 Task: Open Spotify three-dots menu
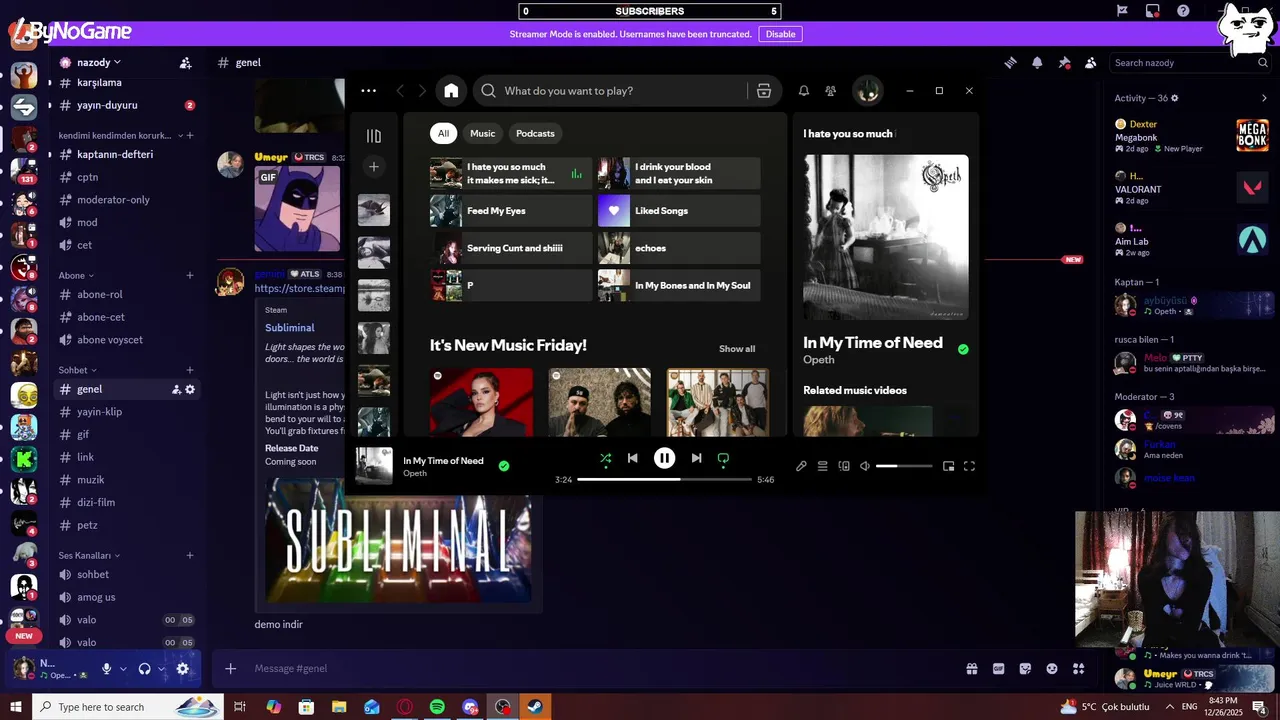coord(368,91)
